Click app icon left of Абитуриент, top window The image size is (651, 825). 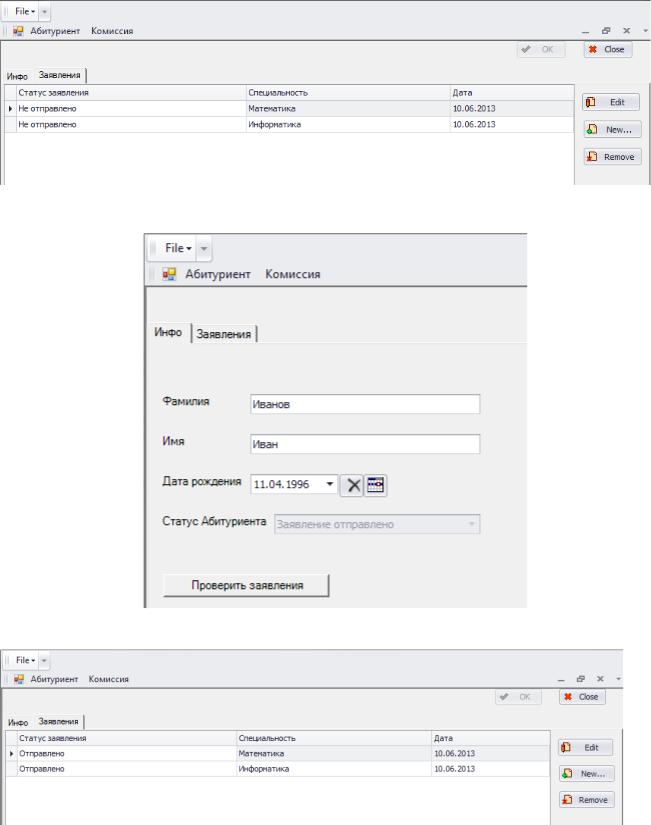point(18,31)
